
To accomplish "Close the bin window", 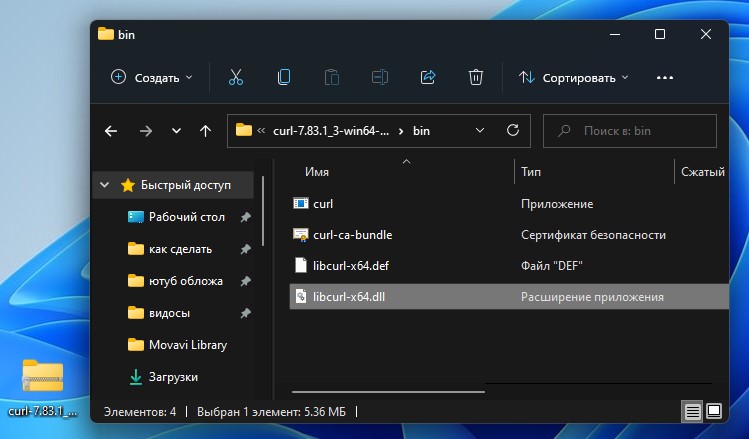I will click(x=706, y=34).
